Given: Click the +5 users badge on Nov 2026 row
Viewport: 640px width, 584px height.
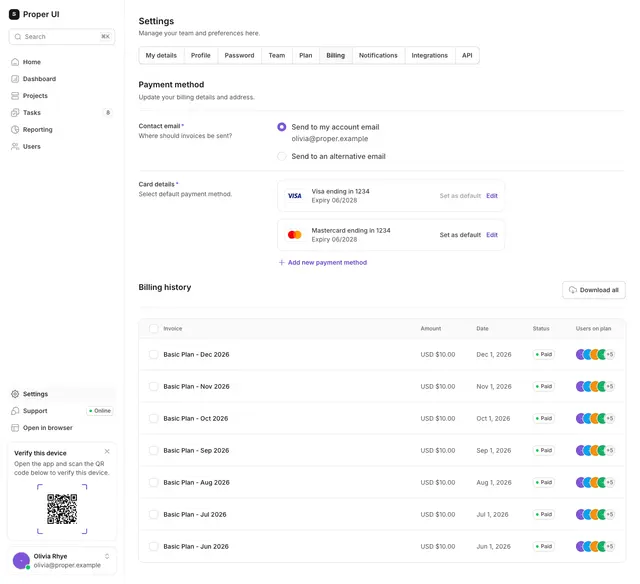Looking at the screenshot, I should (610, 386).
